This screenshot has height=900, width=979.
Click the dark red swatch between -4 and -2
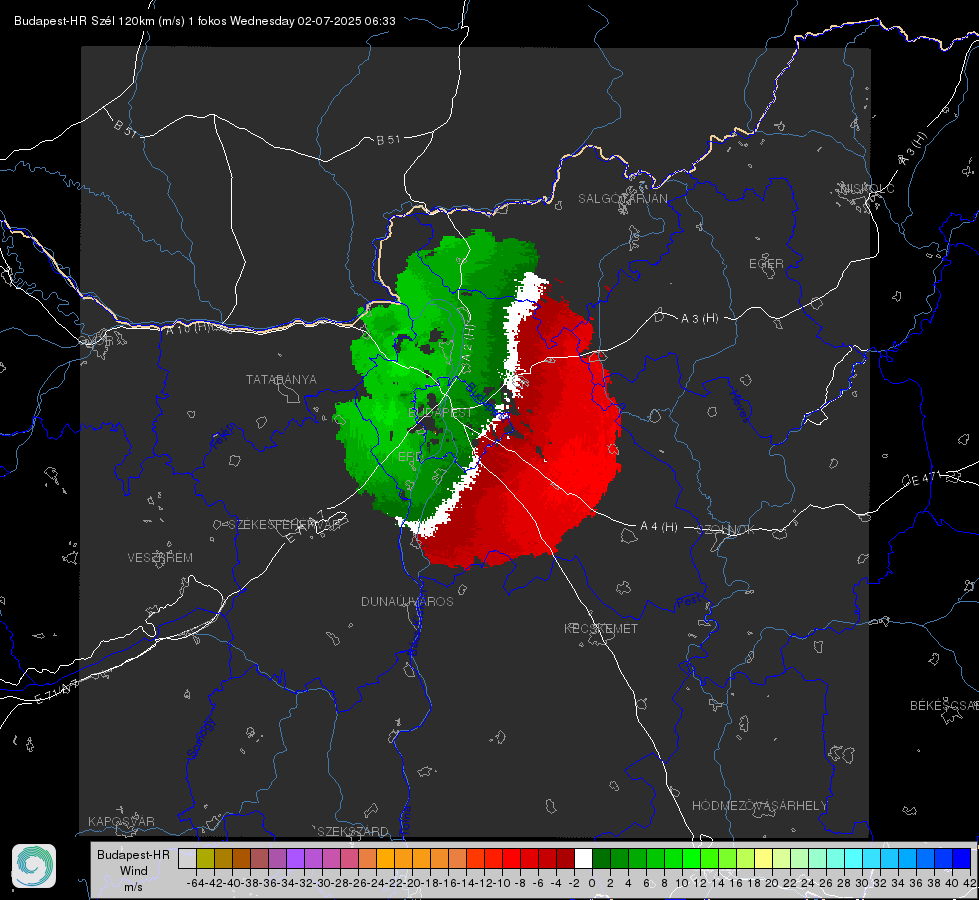point(565,858)
